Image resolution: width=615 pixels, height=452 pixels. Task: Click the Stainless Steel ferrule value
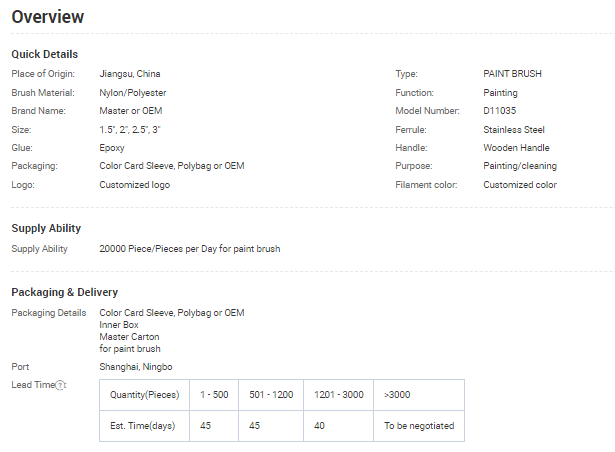click(x=516, y=130)
